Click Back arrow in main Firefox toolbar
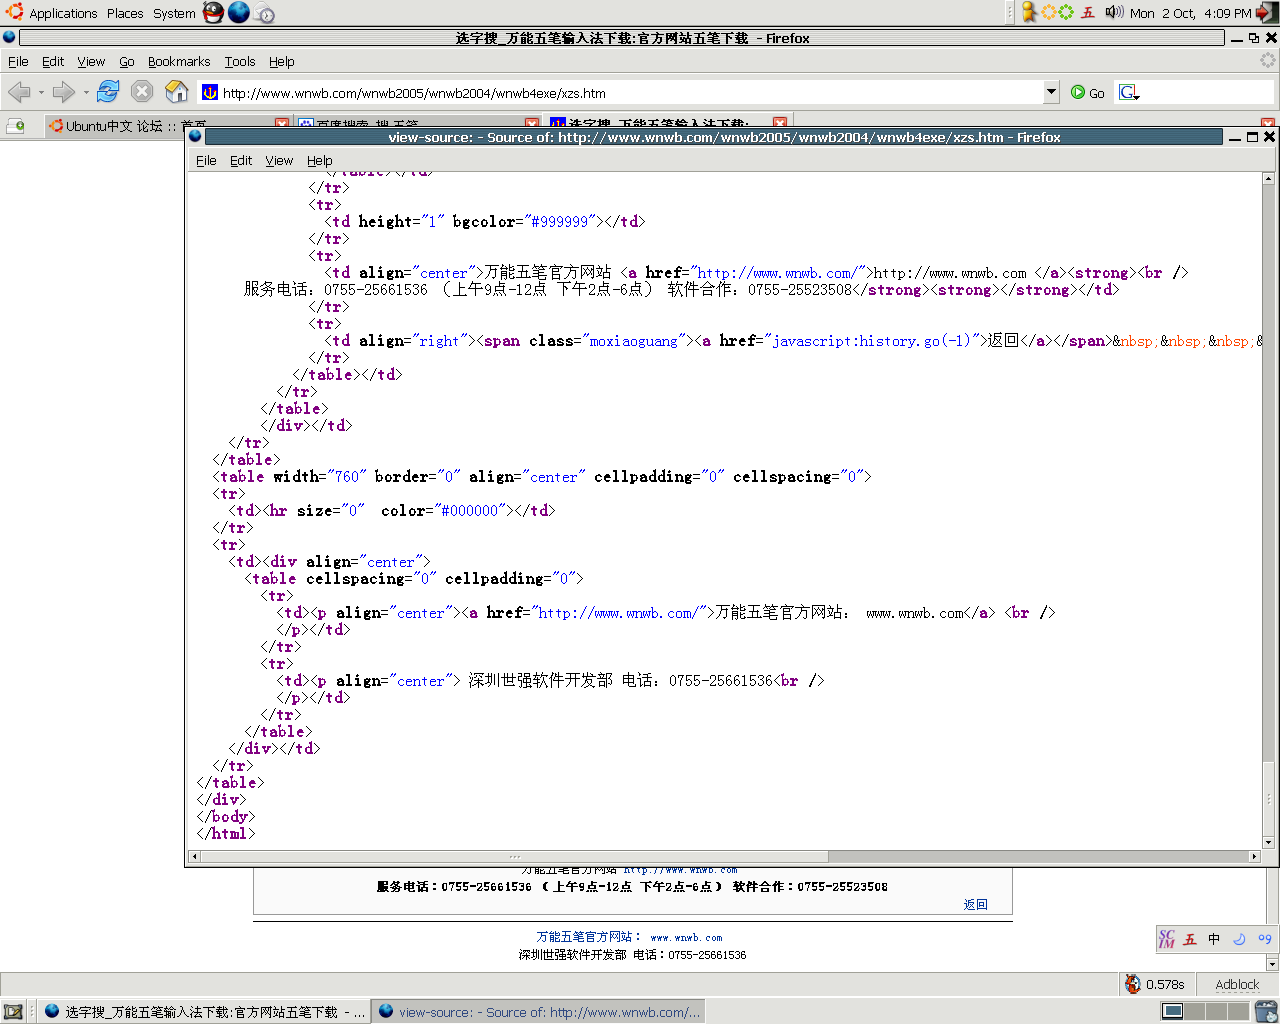Viewport: 1280px width, 1024px height. point(19,92)
